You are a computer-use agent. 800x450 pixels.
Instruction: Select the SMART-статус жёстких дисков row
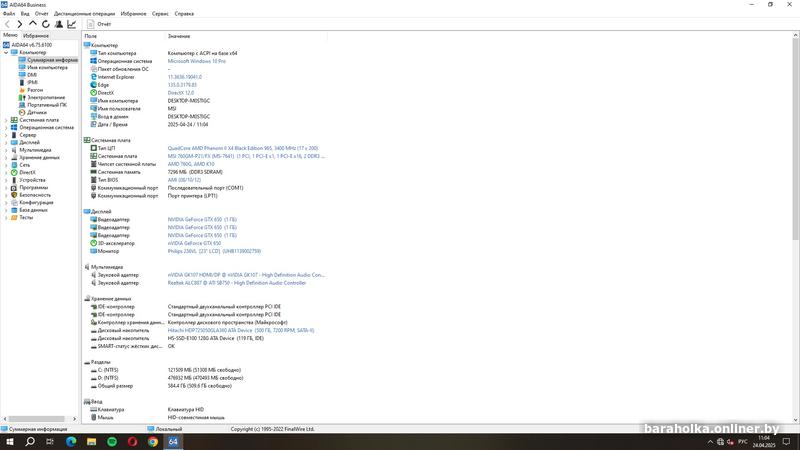coord(133,346)
